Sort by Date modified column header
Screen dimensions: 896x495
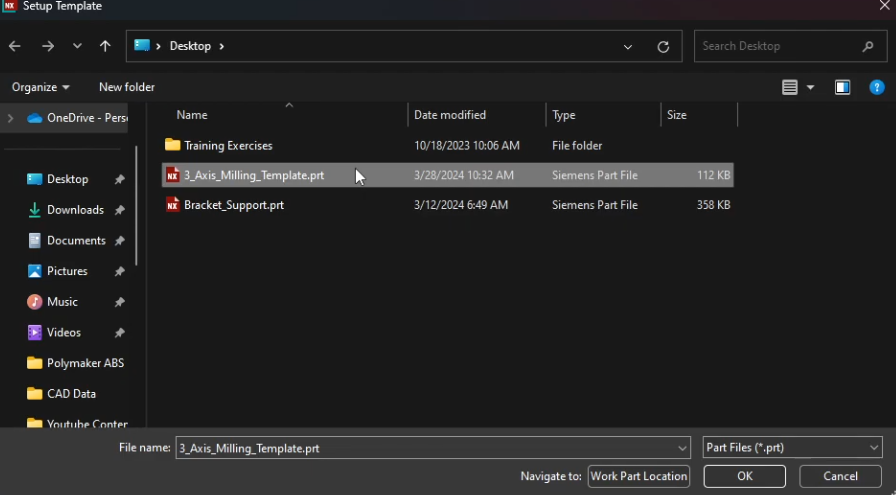tap(450, 115)
